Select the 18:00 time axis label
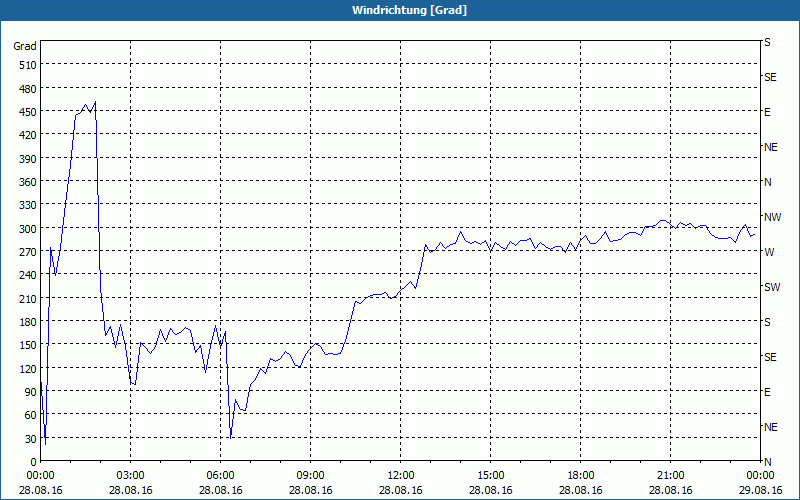Image resolution: width=800 pixels, height=500 pixels. [581, 476]
